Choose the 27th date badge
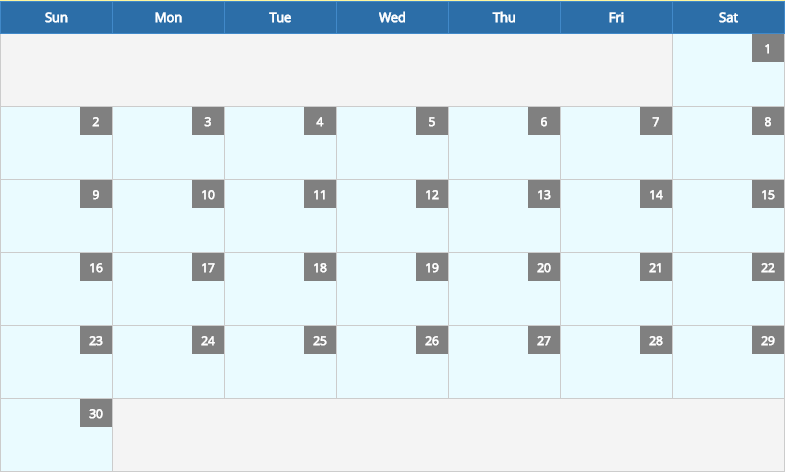 coord(544,341)
